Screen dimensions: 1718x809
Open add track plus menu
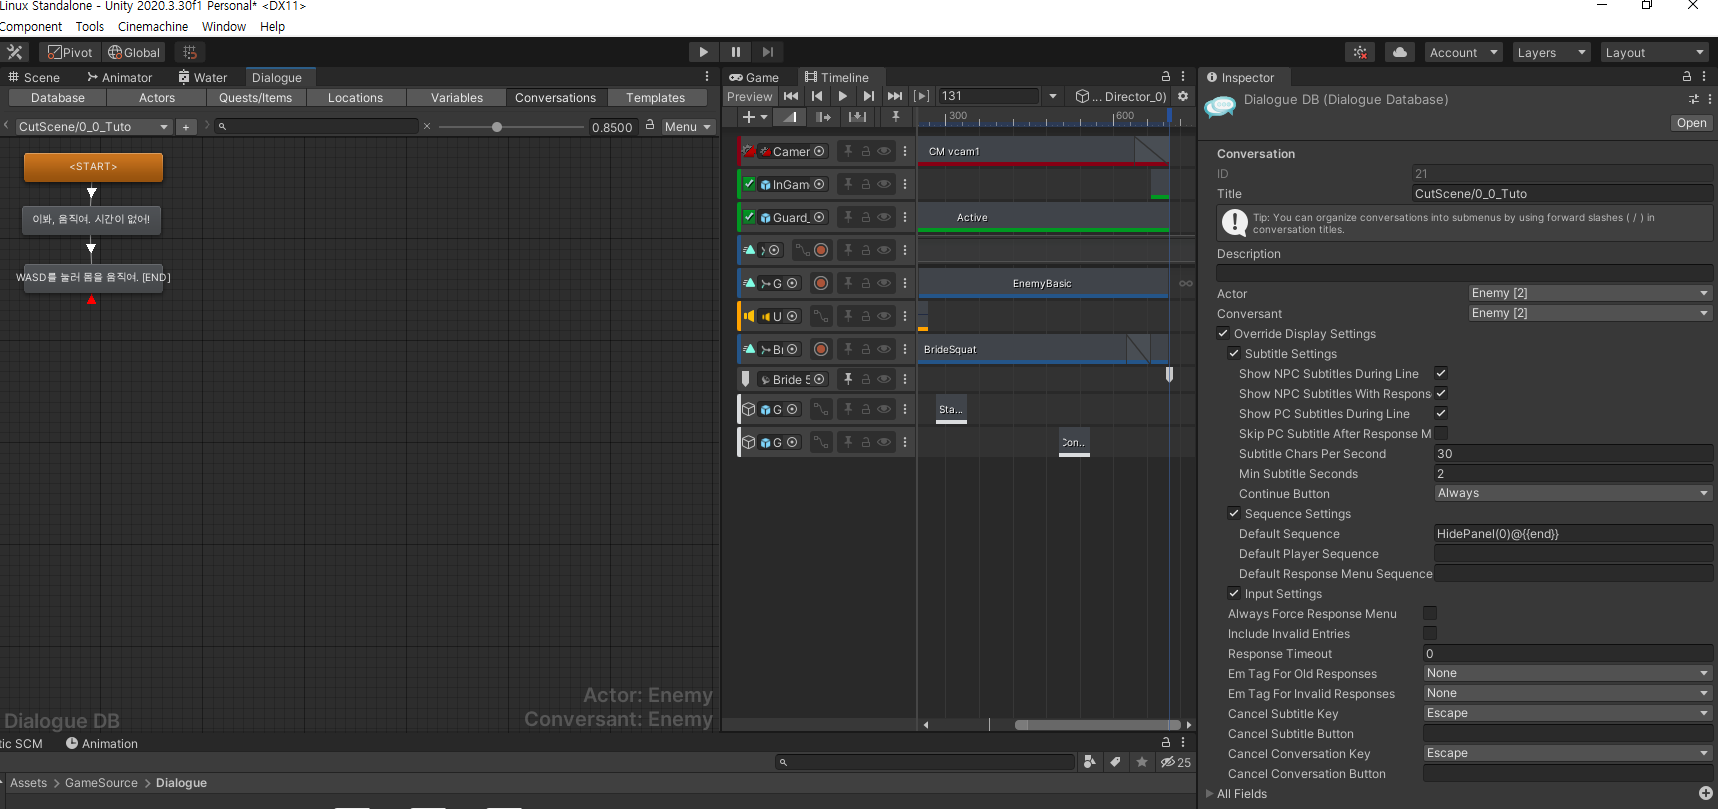coord(754,117)
